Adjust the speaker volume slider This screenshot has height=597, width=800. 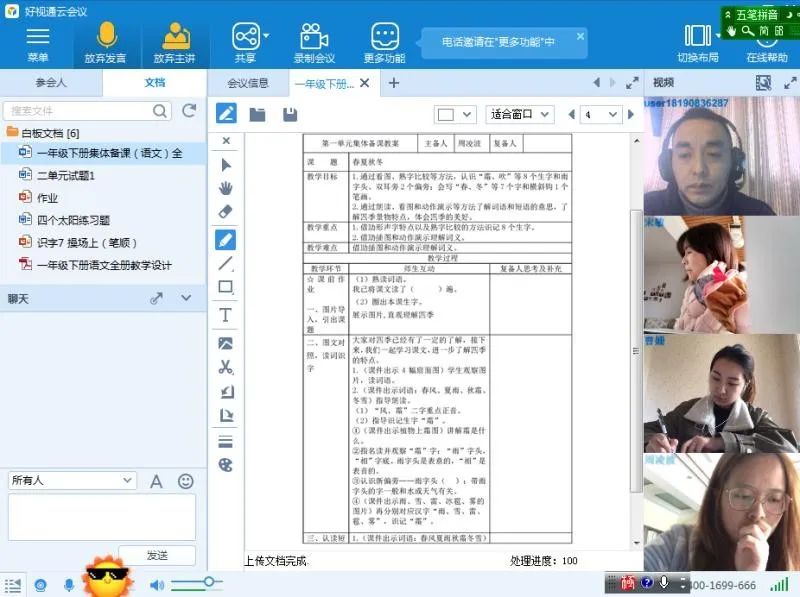pos(208,582)
